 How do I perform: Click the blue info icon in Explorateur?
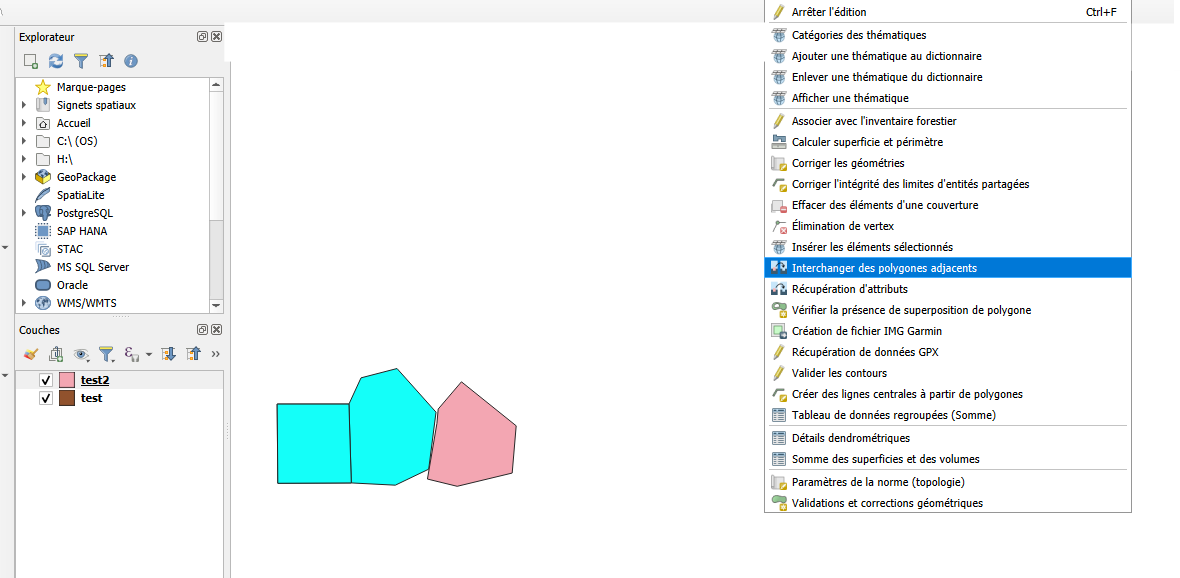[131, 61]
